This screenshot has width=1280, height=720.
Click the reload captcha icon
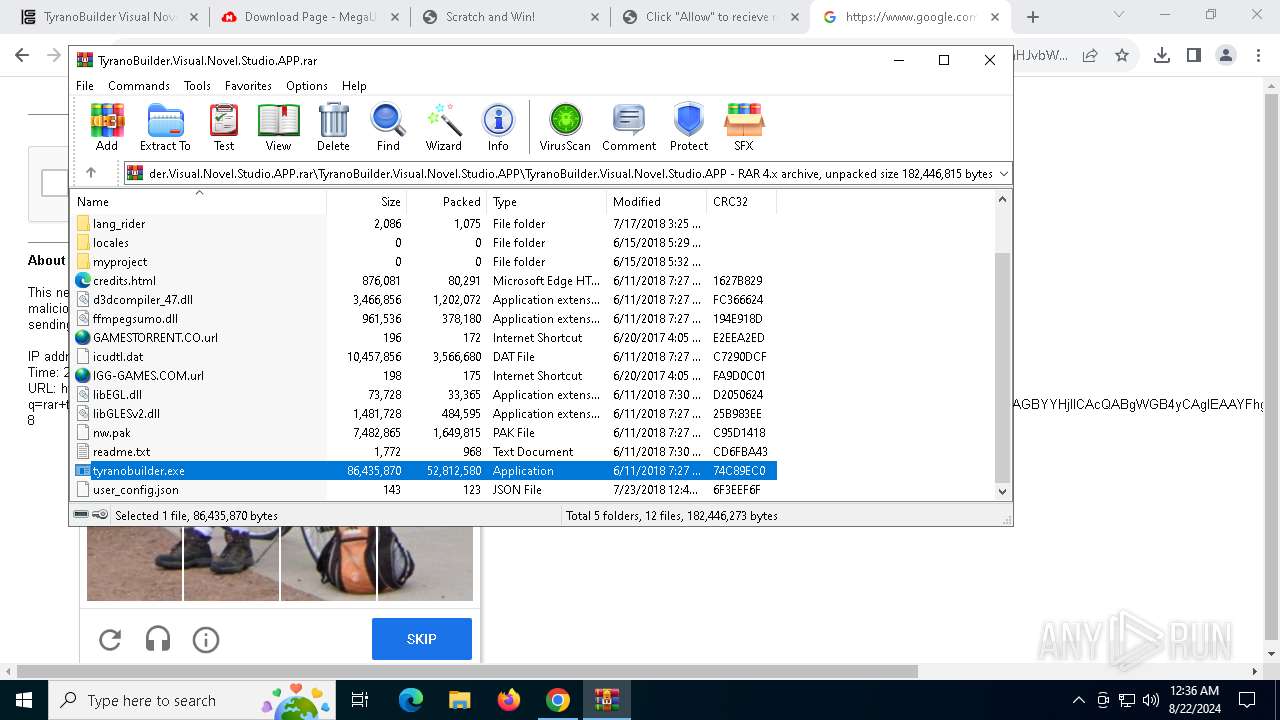(110, 639)
